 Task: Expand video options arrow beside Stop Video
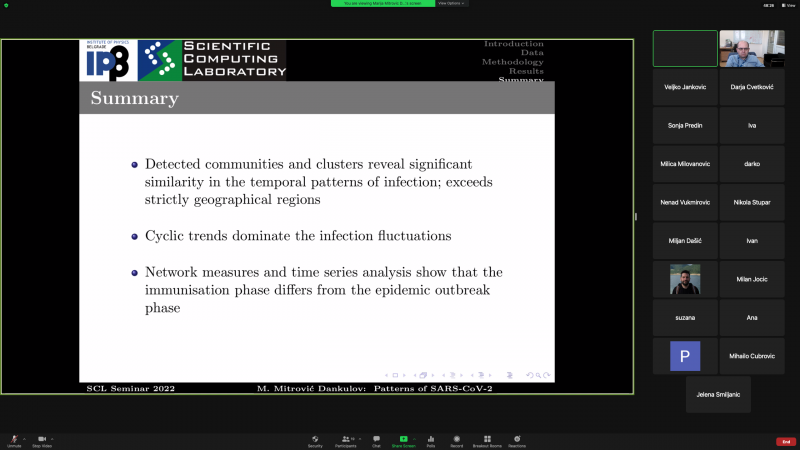(52, 439)
